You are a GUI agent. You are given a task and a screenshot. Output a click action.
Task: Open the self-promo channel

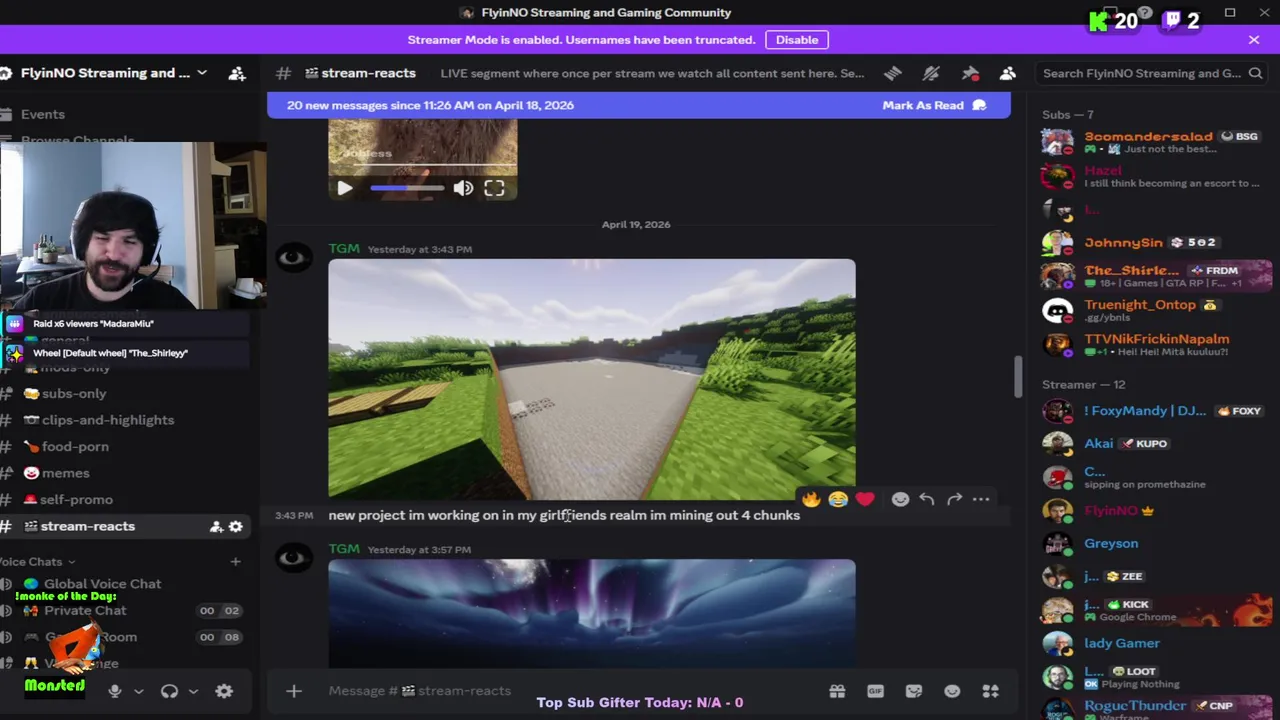click(77, 500)
